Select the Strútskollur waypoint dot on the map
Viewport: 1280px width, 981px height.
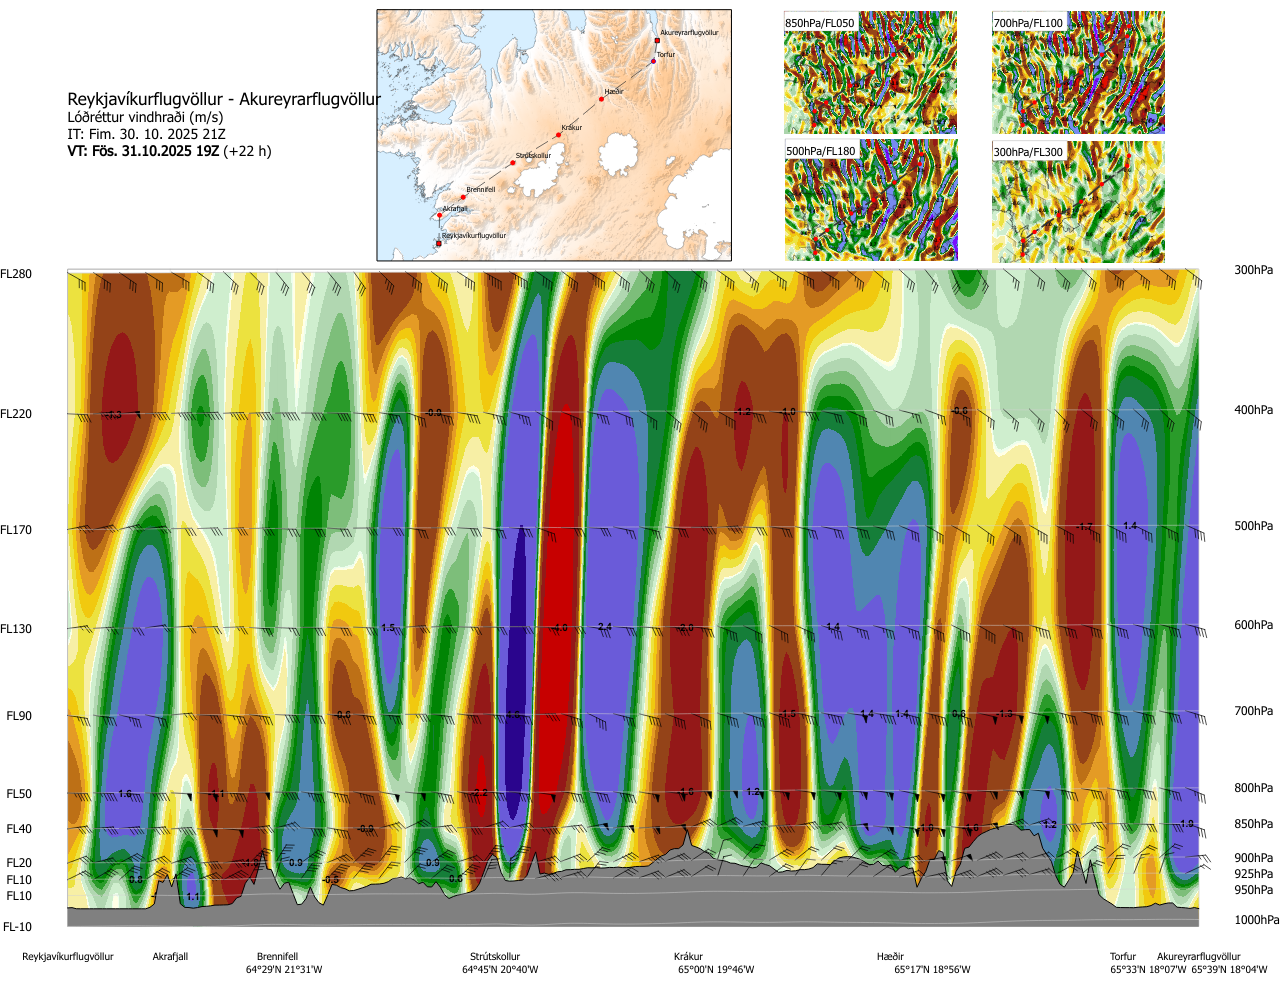point(513,163)
